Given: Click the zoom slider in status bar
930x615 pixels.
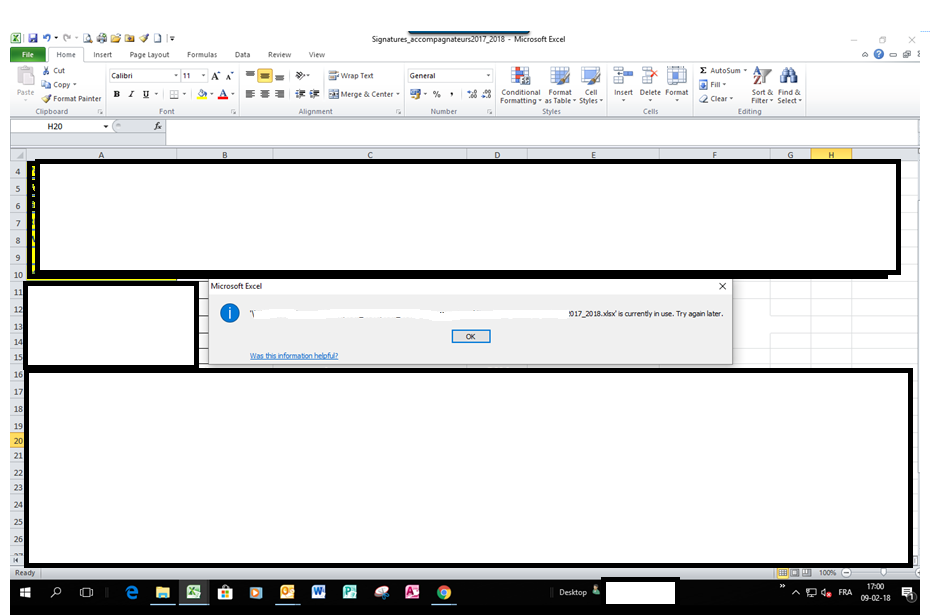Looking at the screenshot, I should point(883,572).
